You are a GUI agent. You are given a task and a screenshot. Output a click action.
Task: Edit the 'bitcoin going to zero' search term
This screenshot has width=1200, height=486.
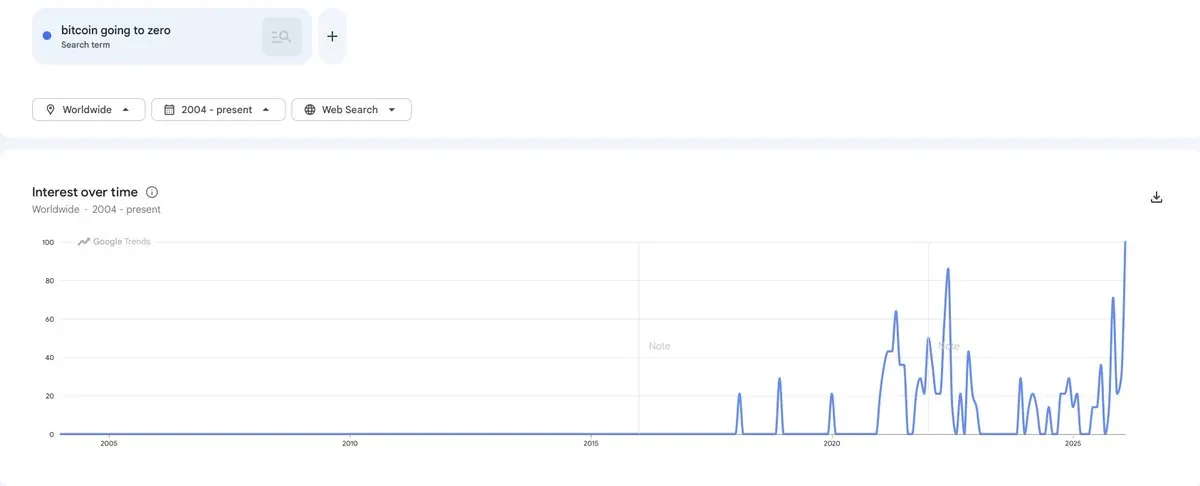(116, 31)
